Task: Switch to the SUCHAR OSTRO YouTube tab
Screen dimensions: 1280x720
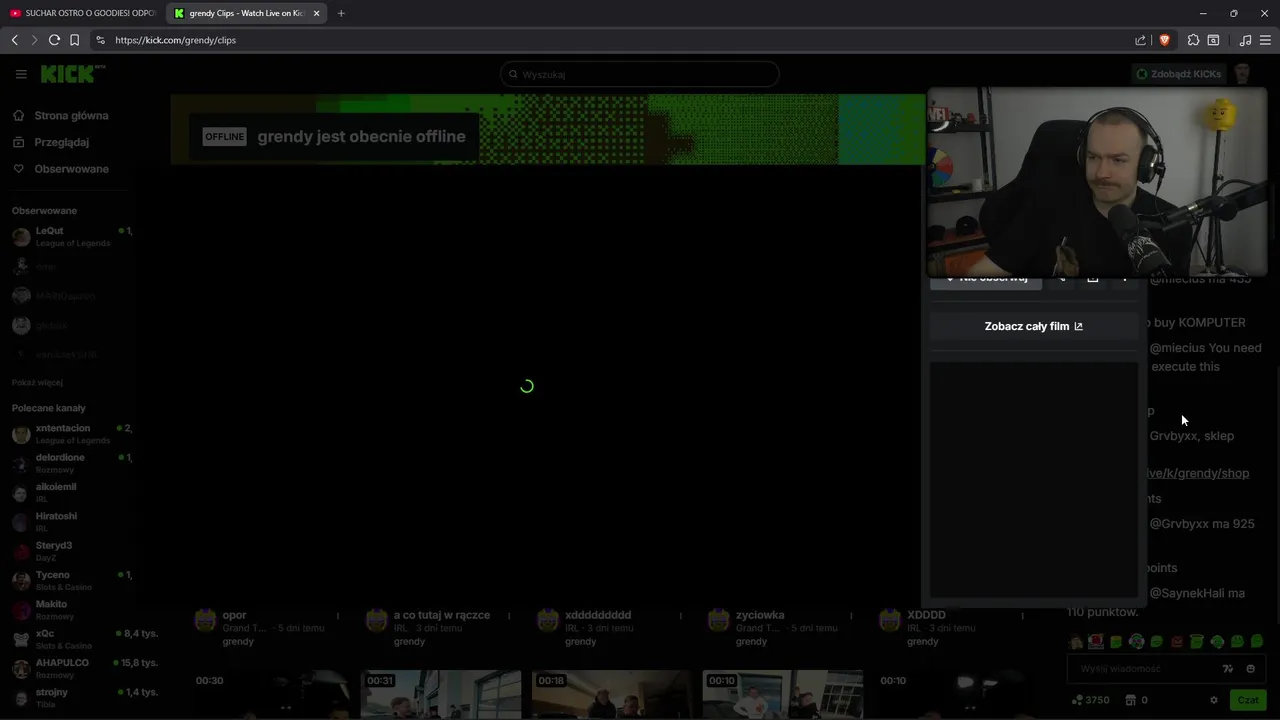Action: (x=82, y=13)
